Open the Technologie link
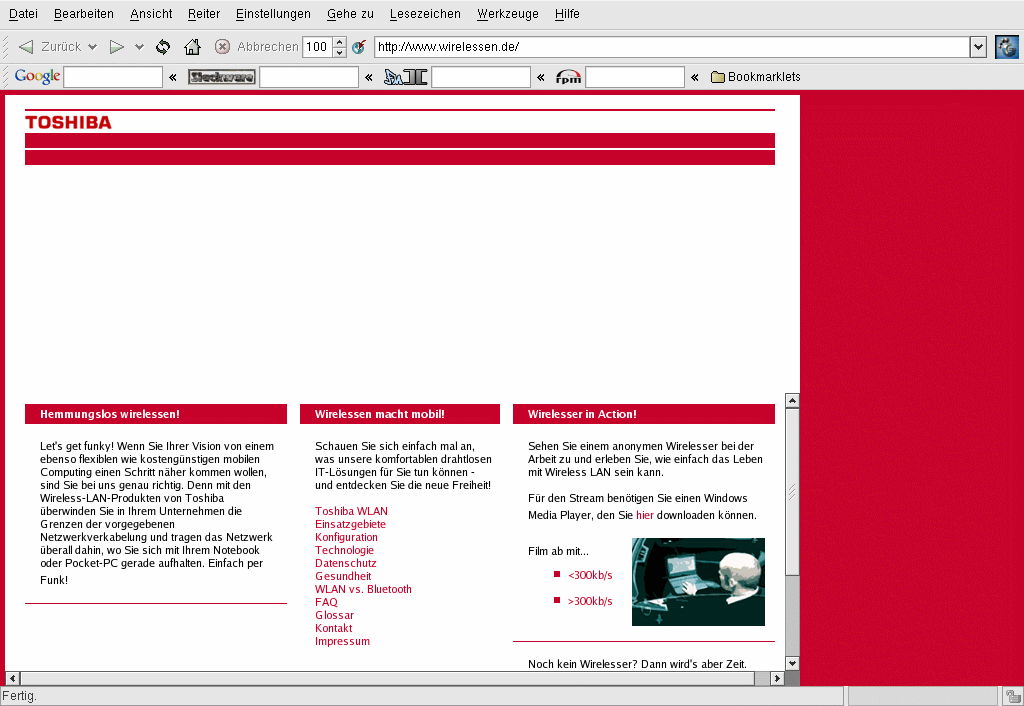 point(344,551)
